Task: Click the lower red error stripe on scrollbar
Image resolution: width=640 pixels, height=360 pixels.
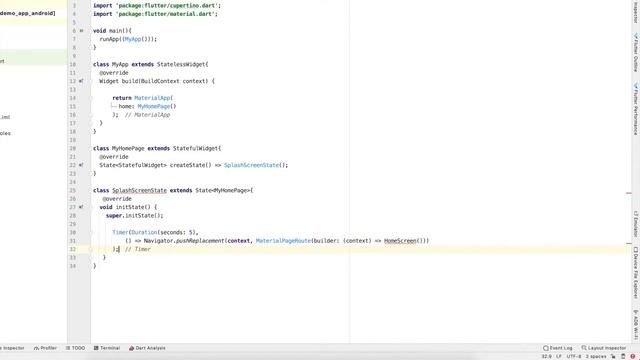Action: pos(629,243)
